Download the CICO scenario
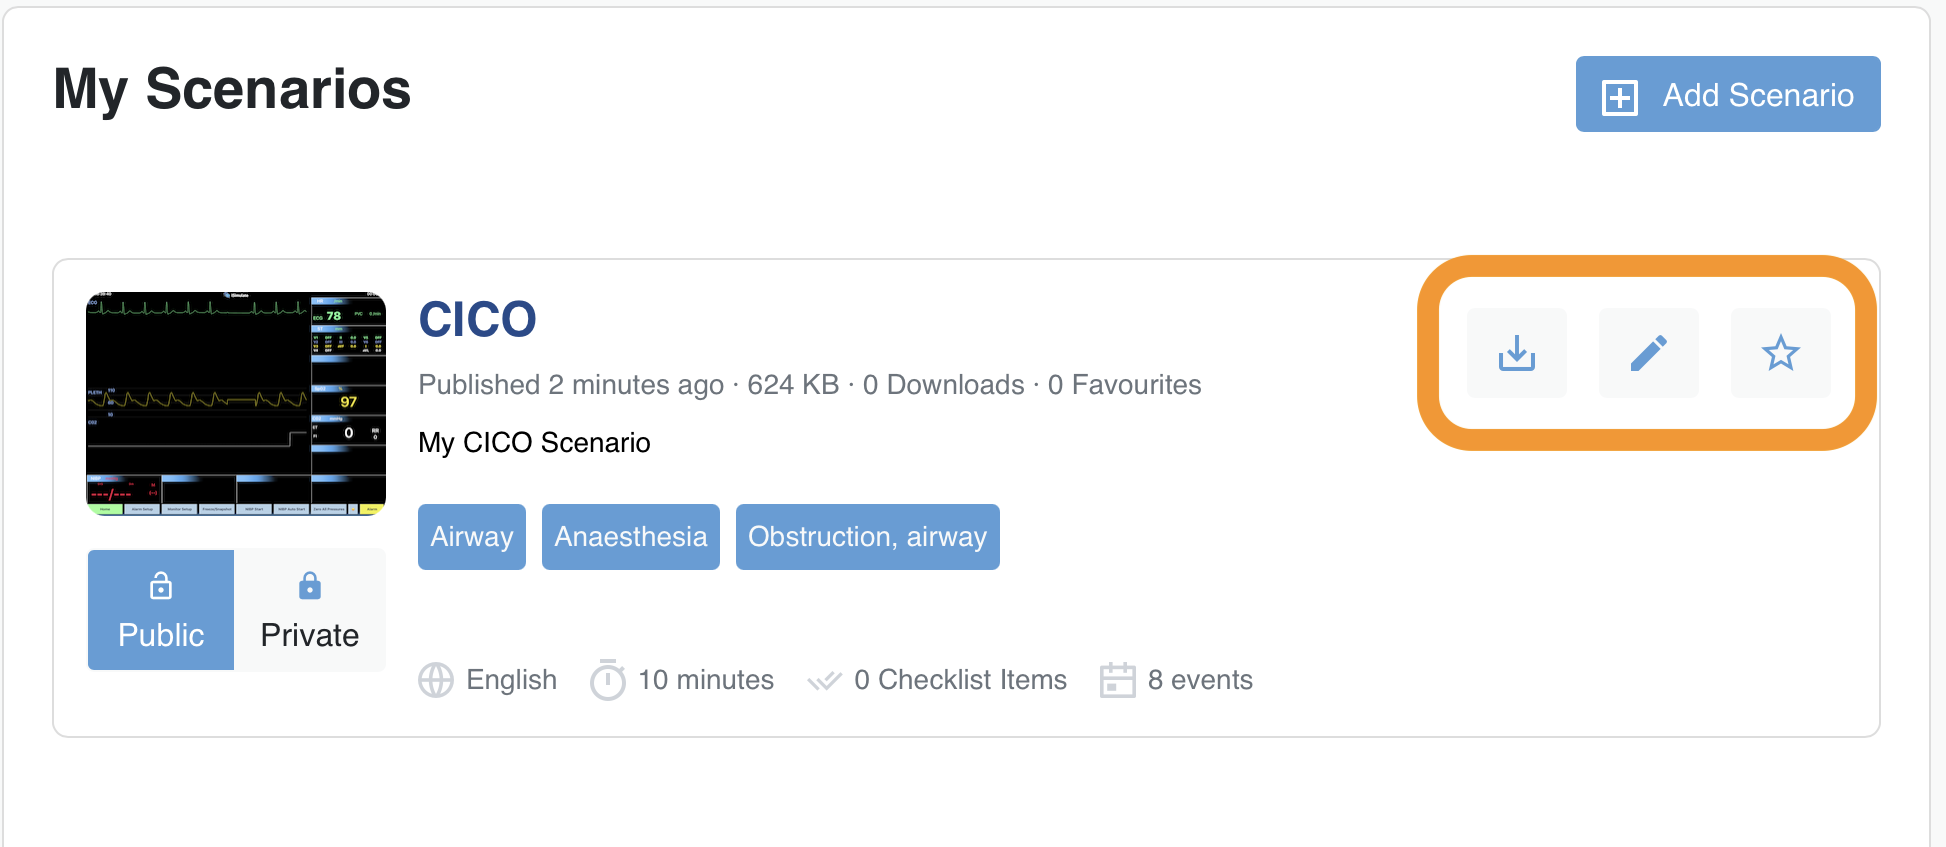The height and width of the screenshot is (847, 1946). (x=1516, y=353)
